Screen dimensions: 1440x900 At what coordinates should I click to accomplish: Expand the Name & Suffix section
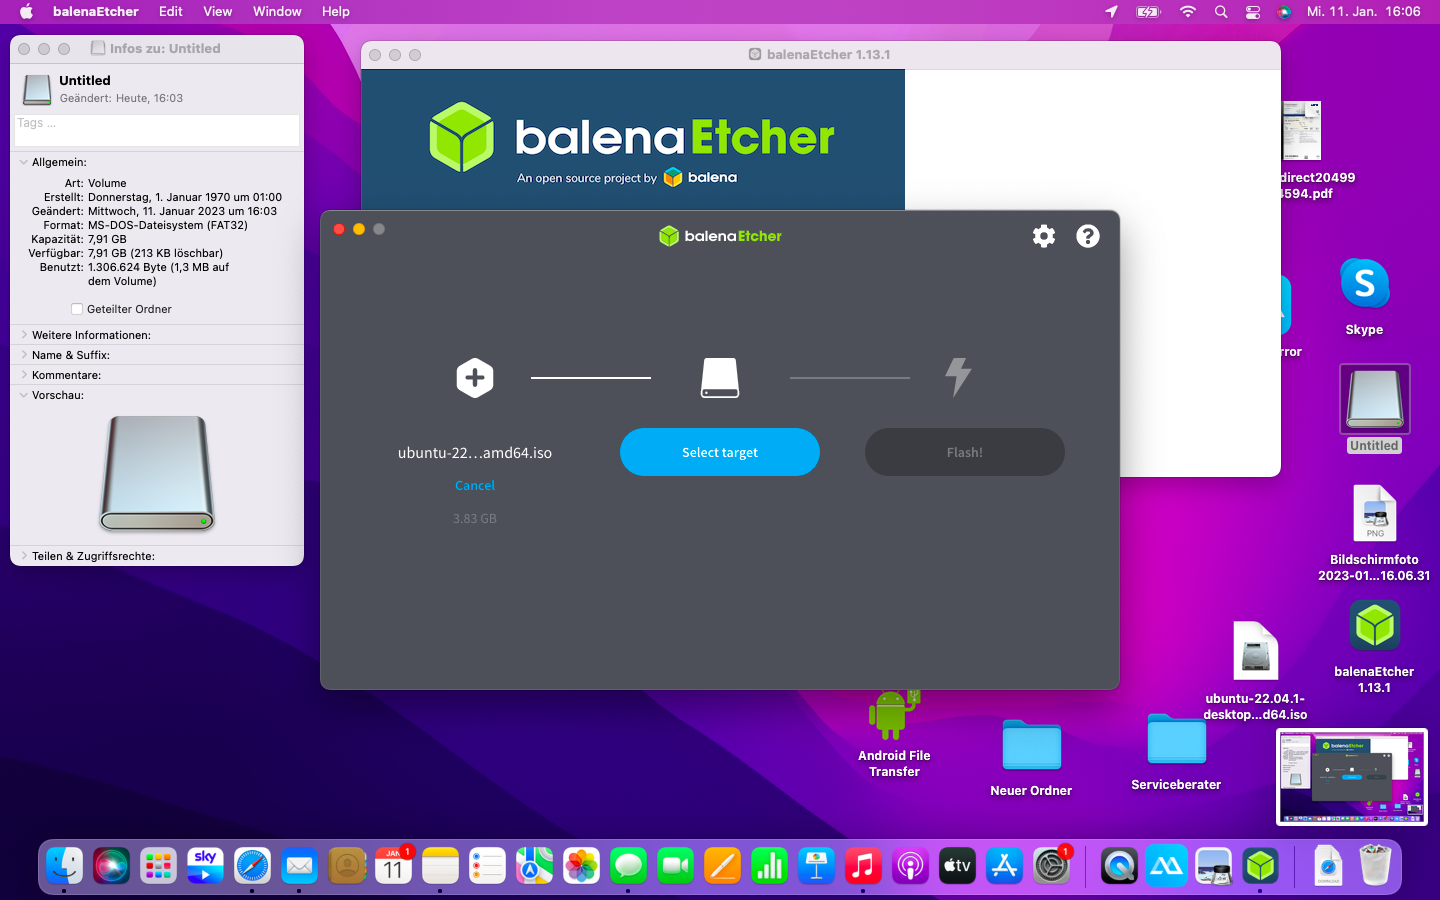23,355
